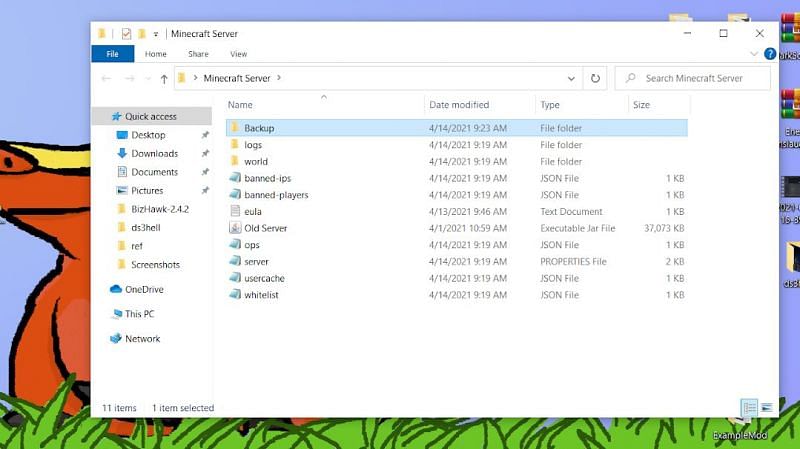
Task: Open the Customize Quick Access Toolbar dropdown
Action: (156, 34)
